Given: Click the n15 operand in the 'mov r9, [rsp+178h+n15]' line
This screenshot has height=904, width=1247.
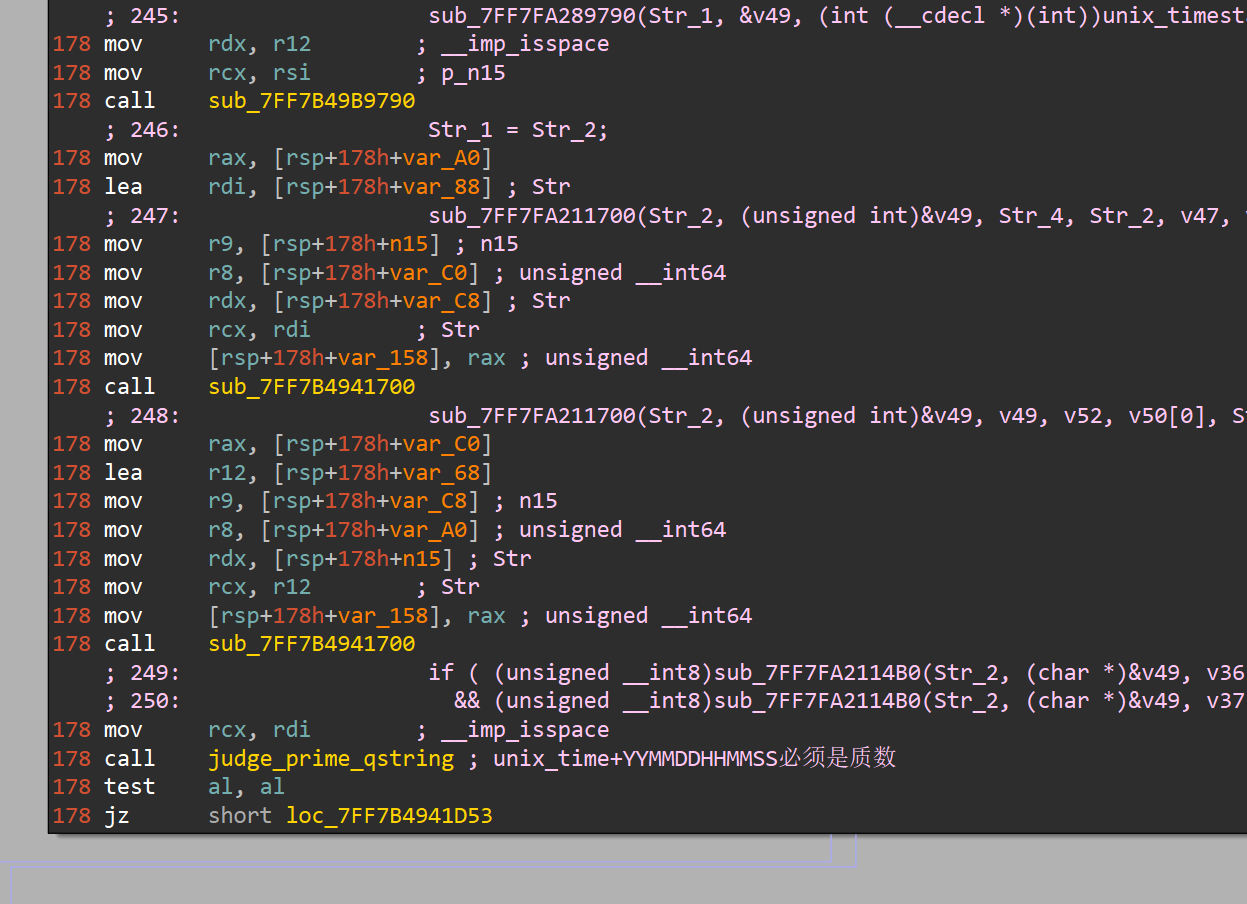Looking at the screenshot, I should coord(409,244).
